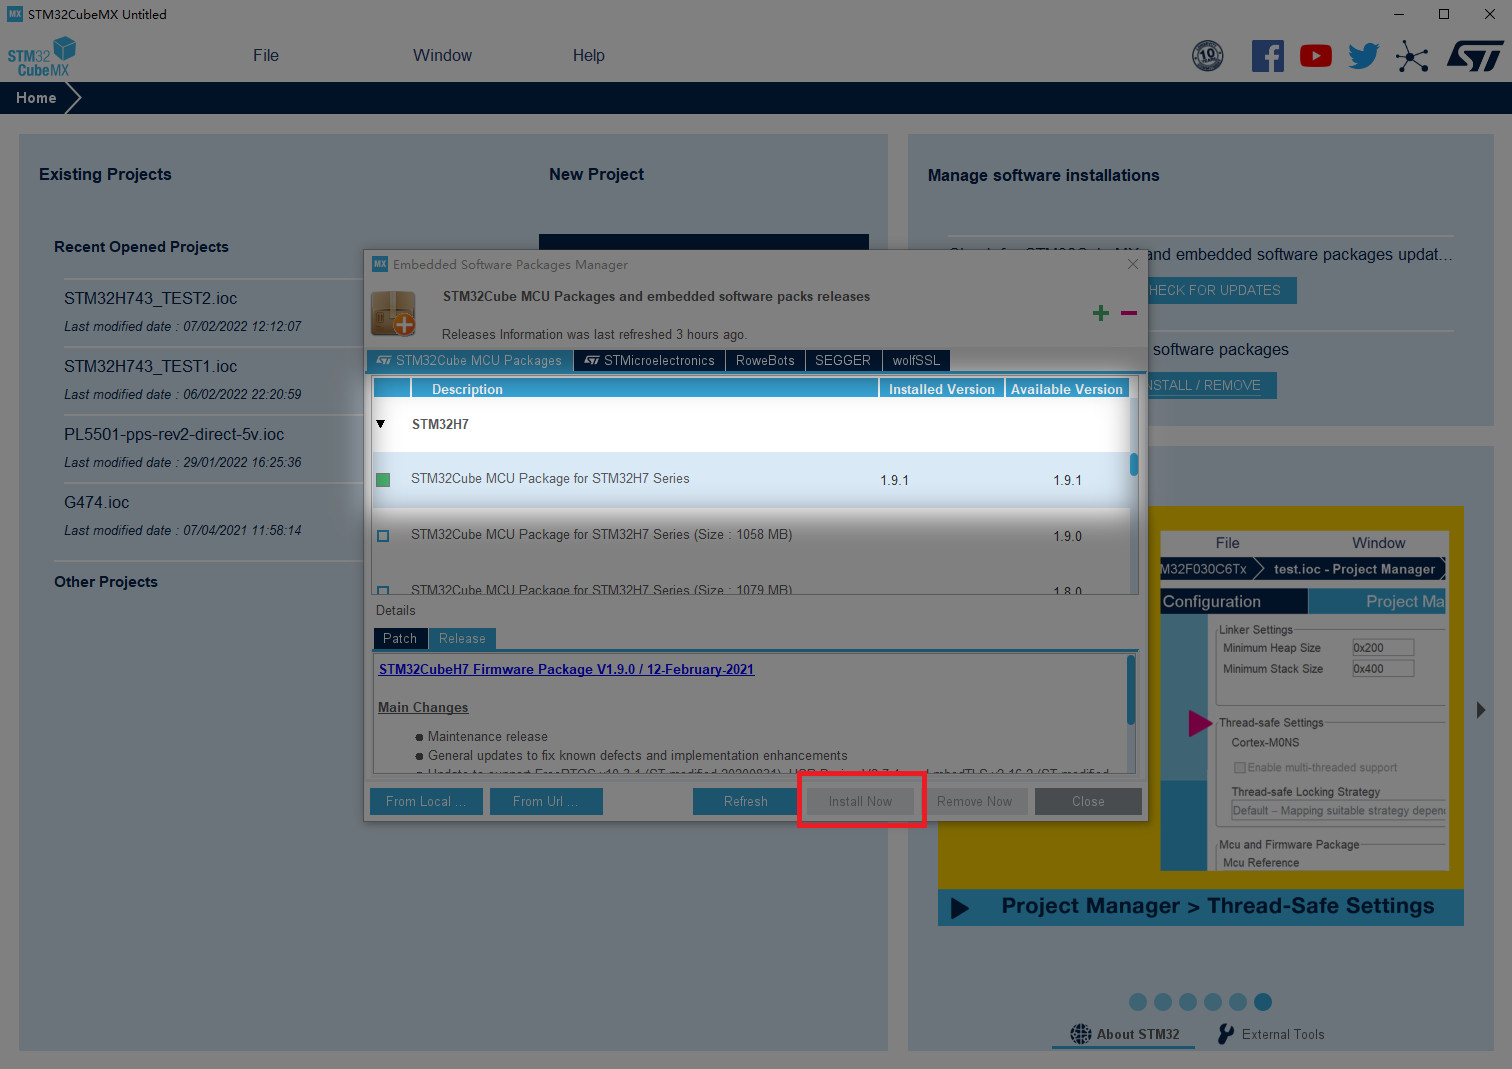Switch to the RoweBots tab
1512x1069 pixels.
coord(765,360)
